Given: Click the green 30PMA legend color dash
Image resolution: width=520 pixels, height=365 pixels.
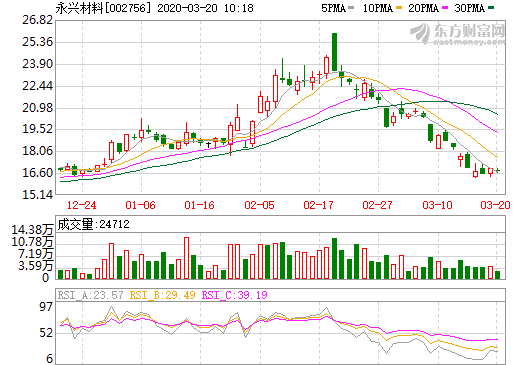Looking at the screenshot, I should 490,8.
